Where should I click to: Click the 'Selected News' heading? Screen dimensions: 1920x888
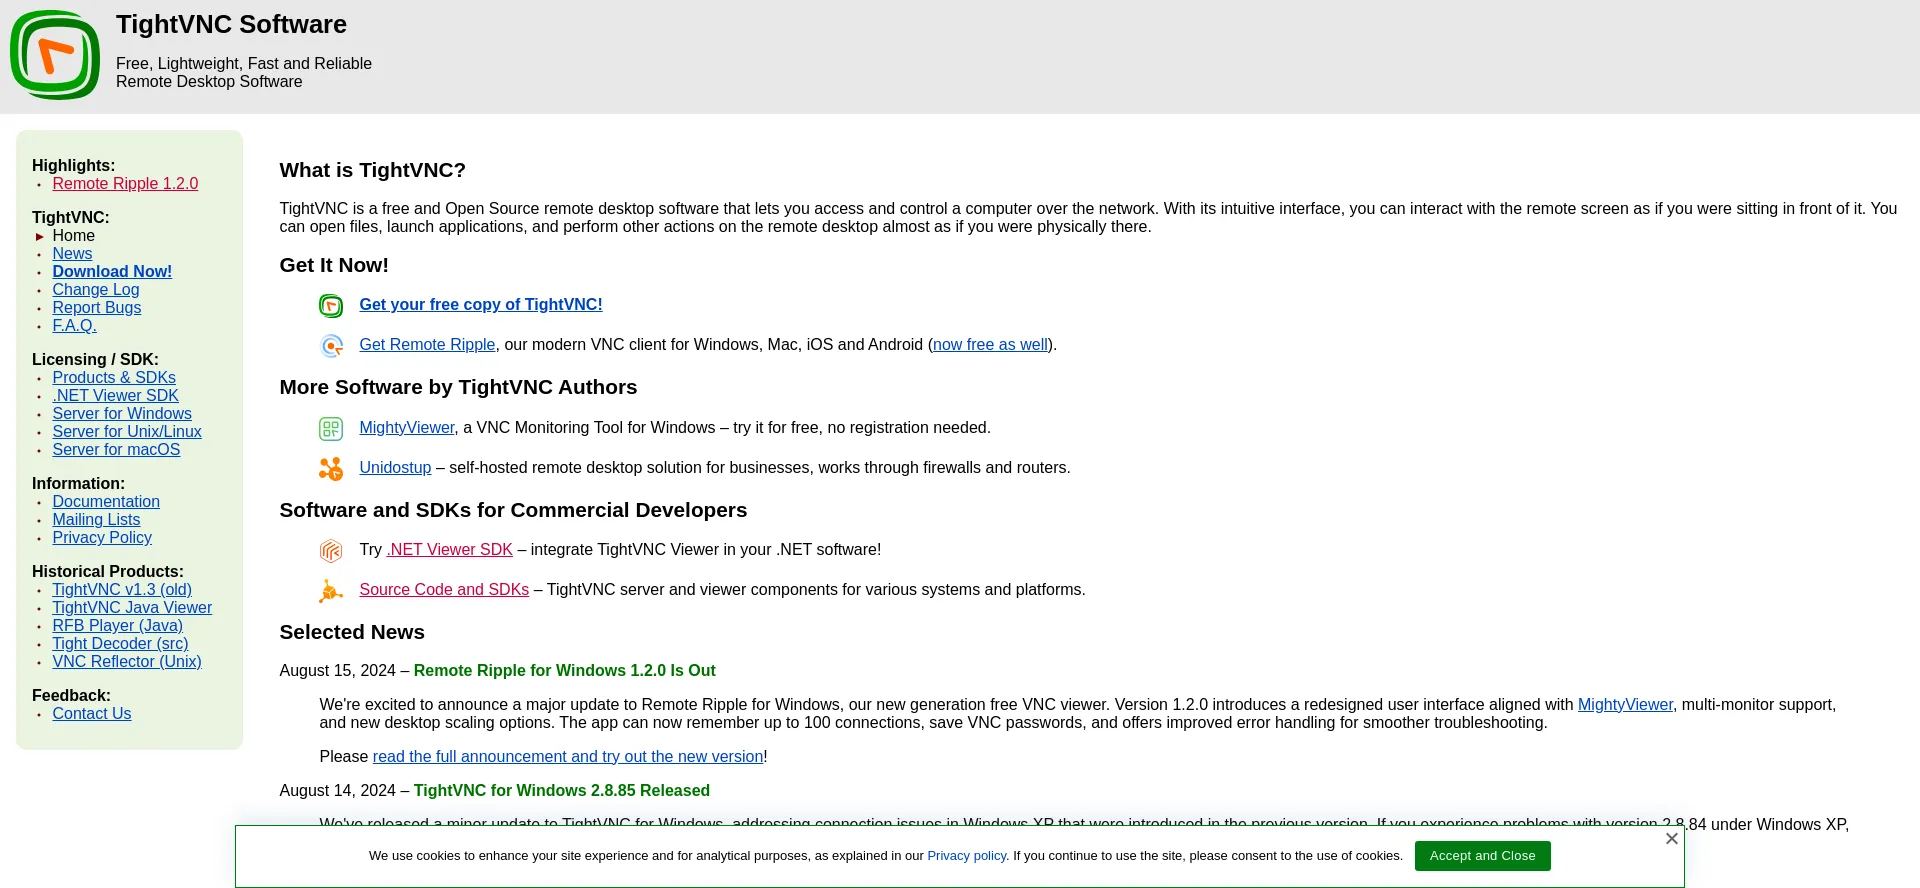tap(352, 632)
